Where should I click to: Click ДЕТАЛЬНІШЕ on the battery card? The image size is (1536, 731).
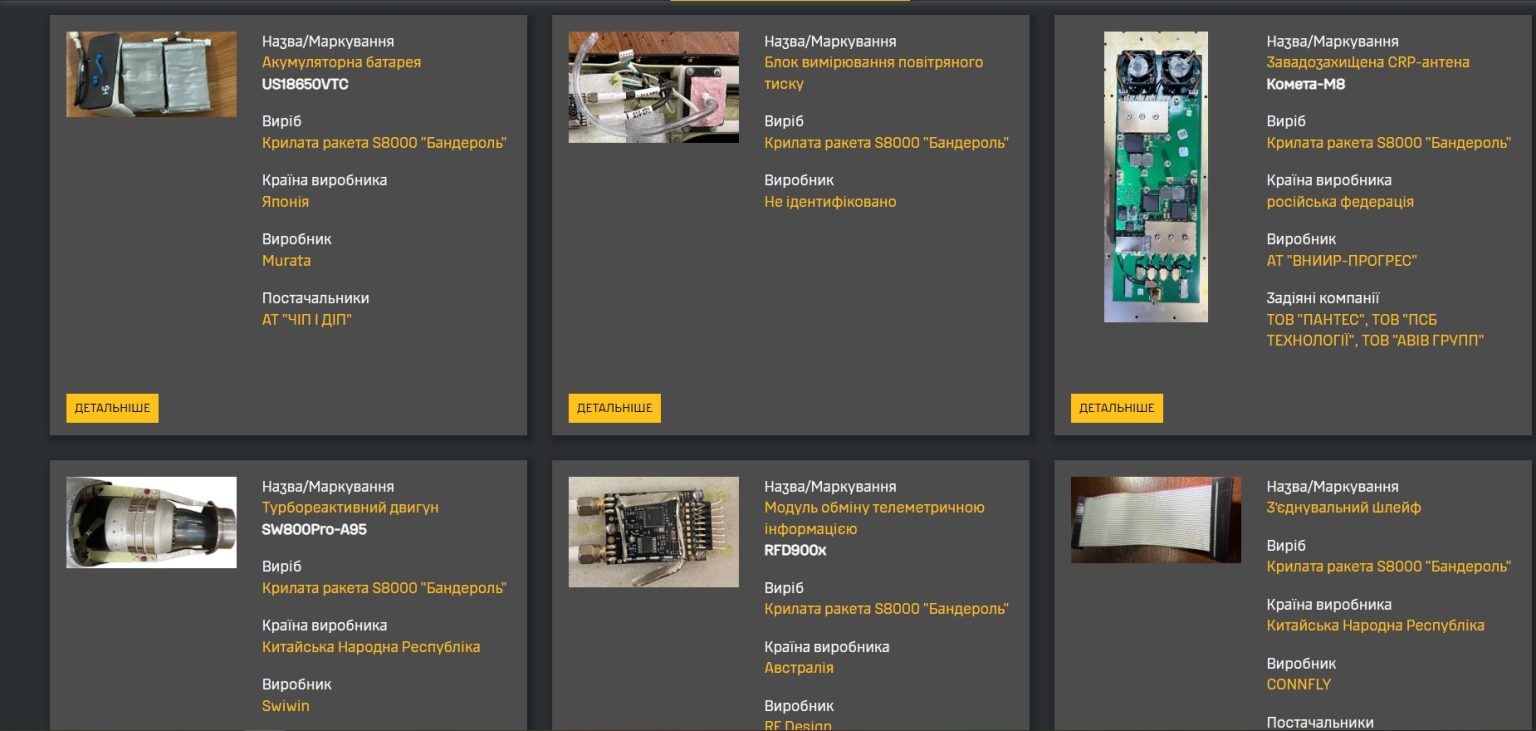click(x=112, y=408)
